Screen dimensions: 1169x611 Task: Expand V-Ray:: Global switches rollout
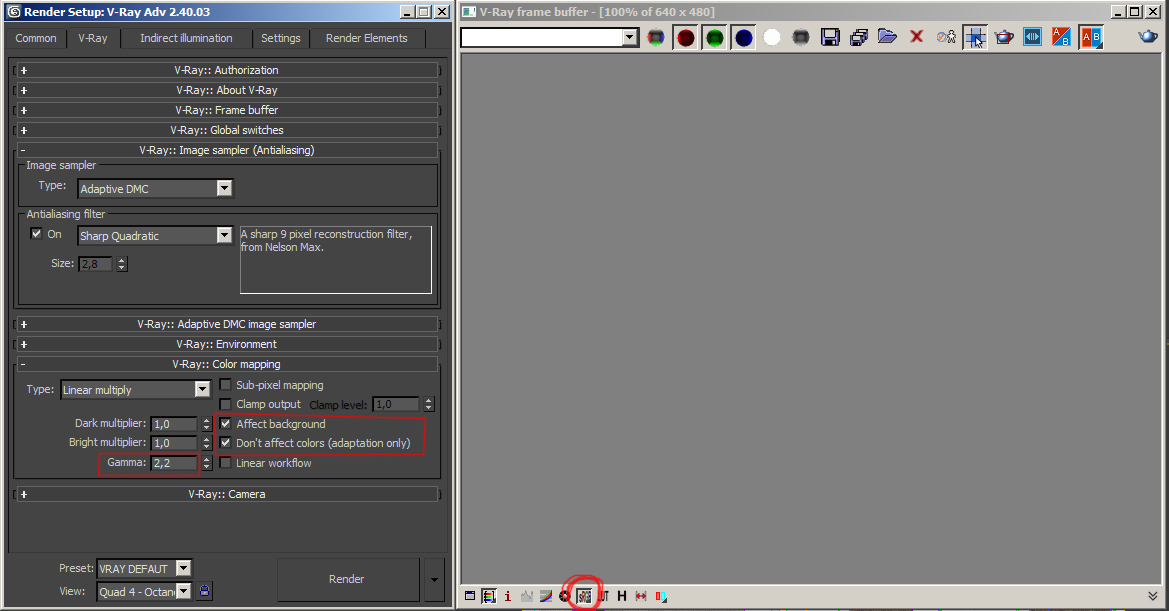click(x=227, y=130)
